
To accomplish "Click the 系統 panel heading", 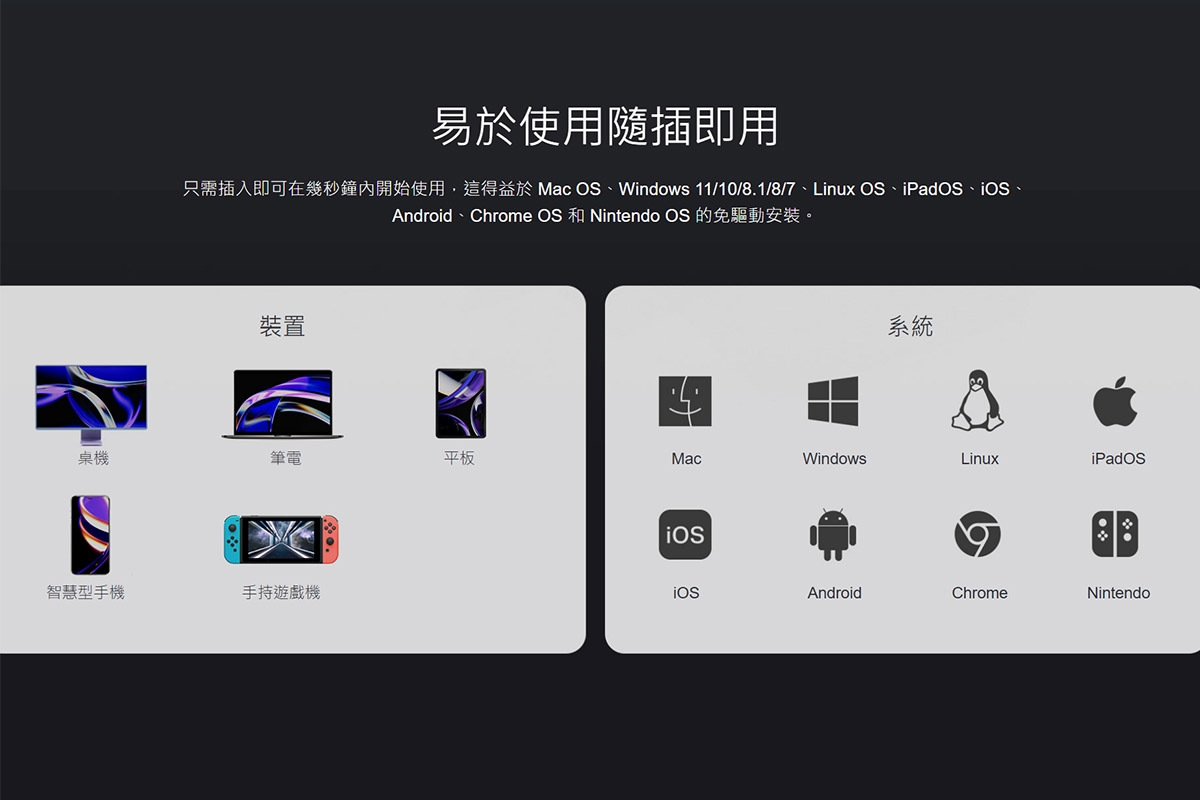I will click(910, 326).
